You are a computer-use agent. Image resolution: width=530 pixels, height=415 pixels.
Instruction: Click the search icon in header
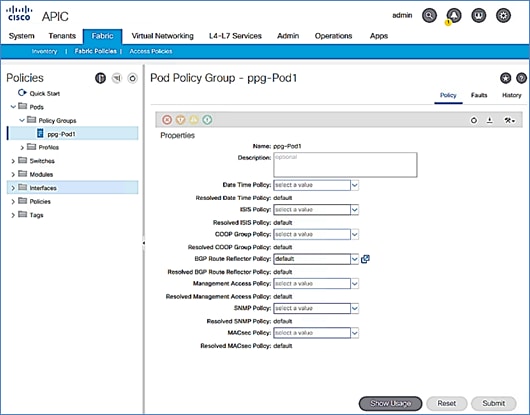tap(429, 16)
